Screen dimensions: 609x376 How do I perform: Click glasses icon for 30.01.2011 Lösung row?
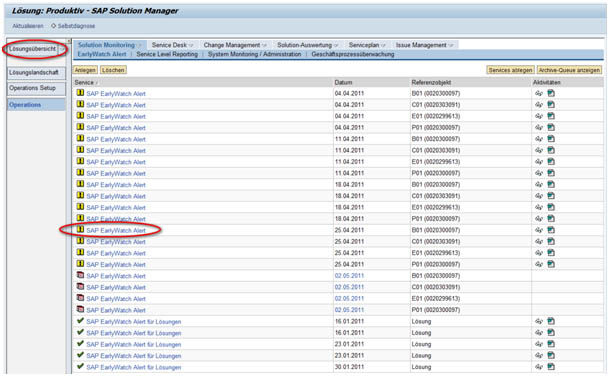coord(539,367)
